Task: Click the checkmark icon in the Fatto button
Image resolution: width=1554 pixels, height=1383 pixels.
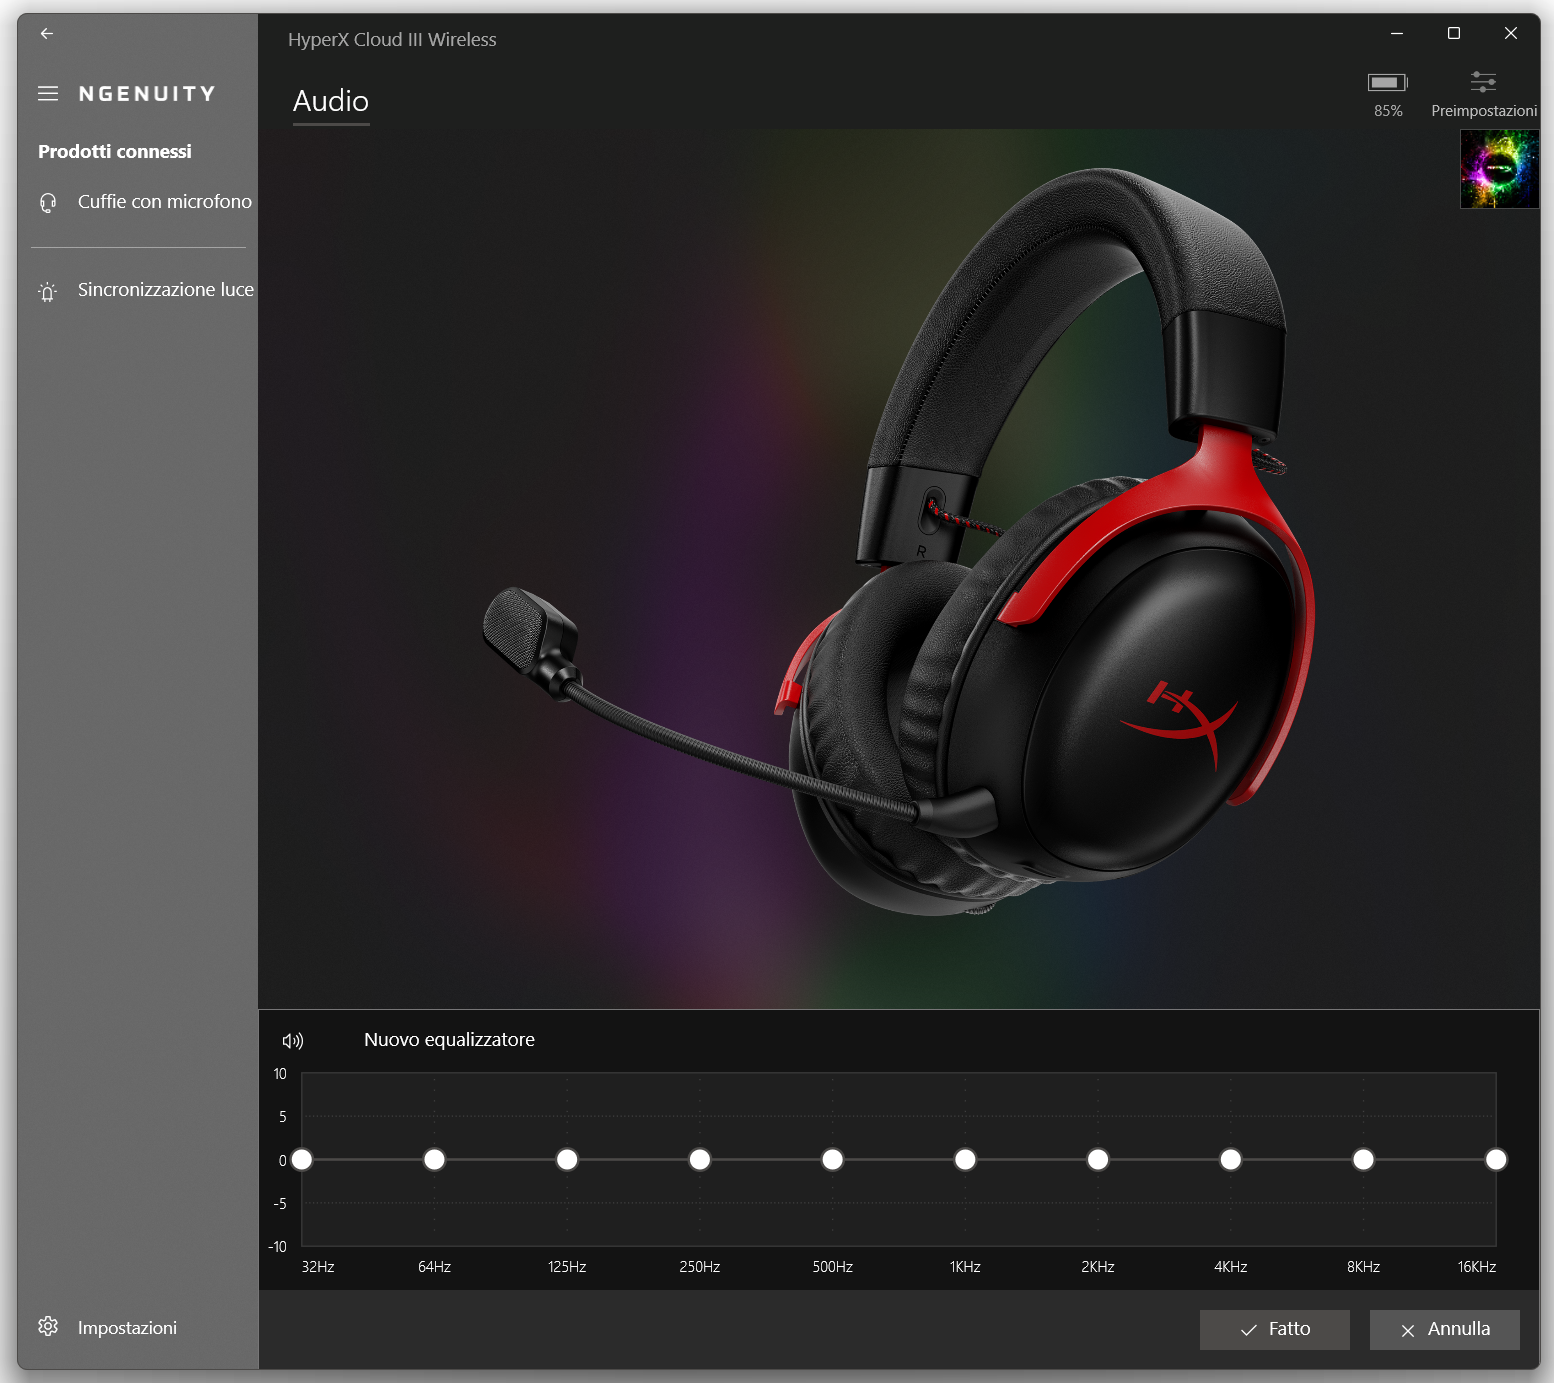Action: click(x=1248, y=1330)
